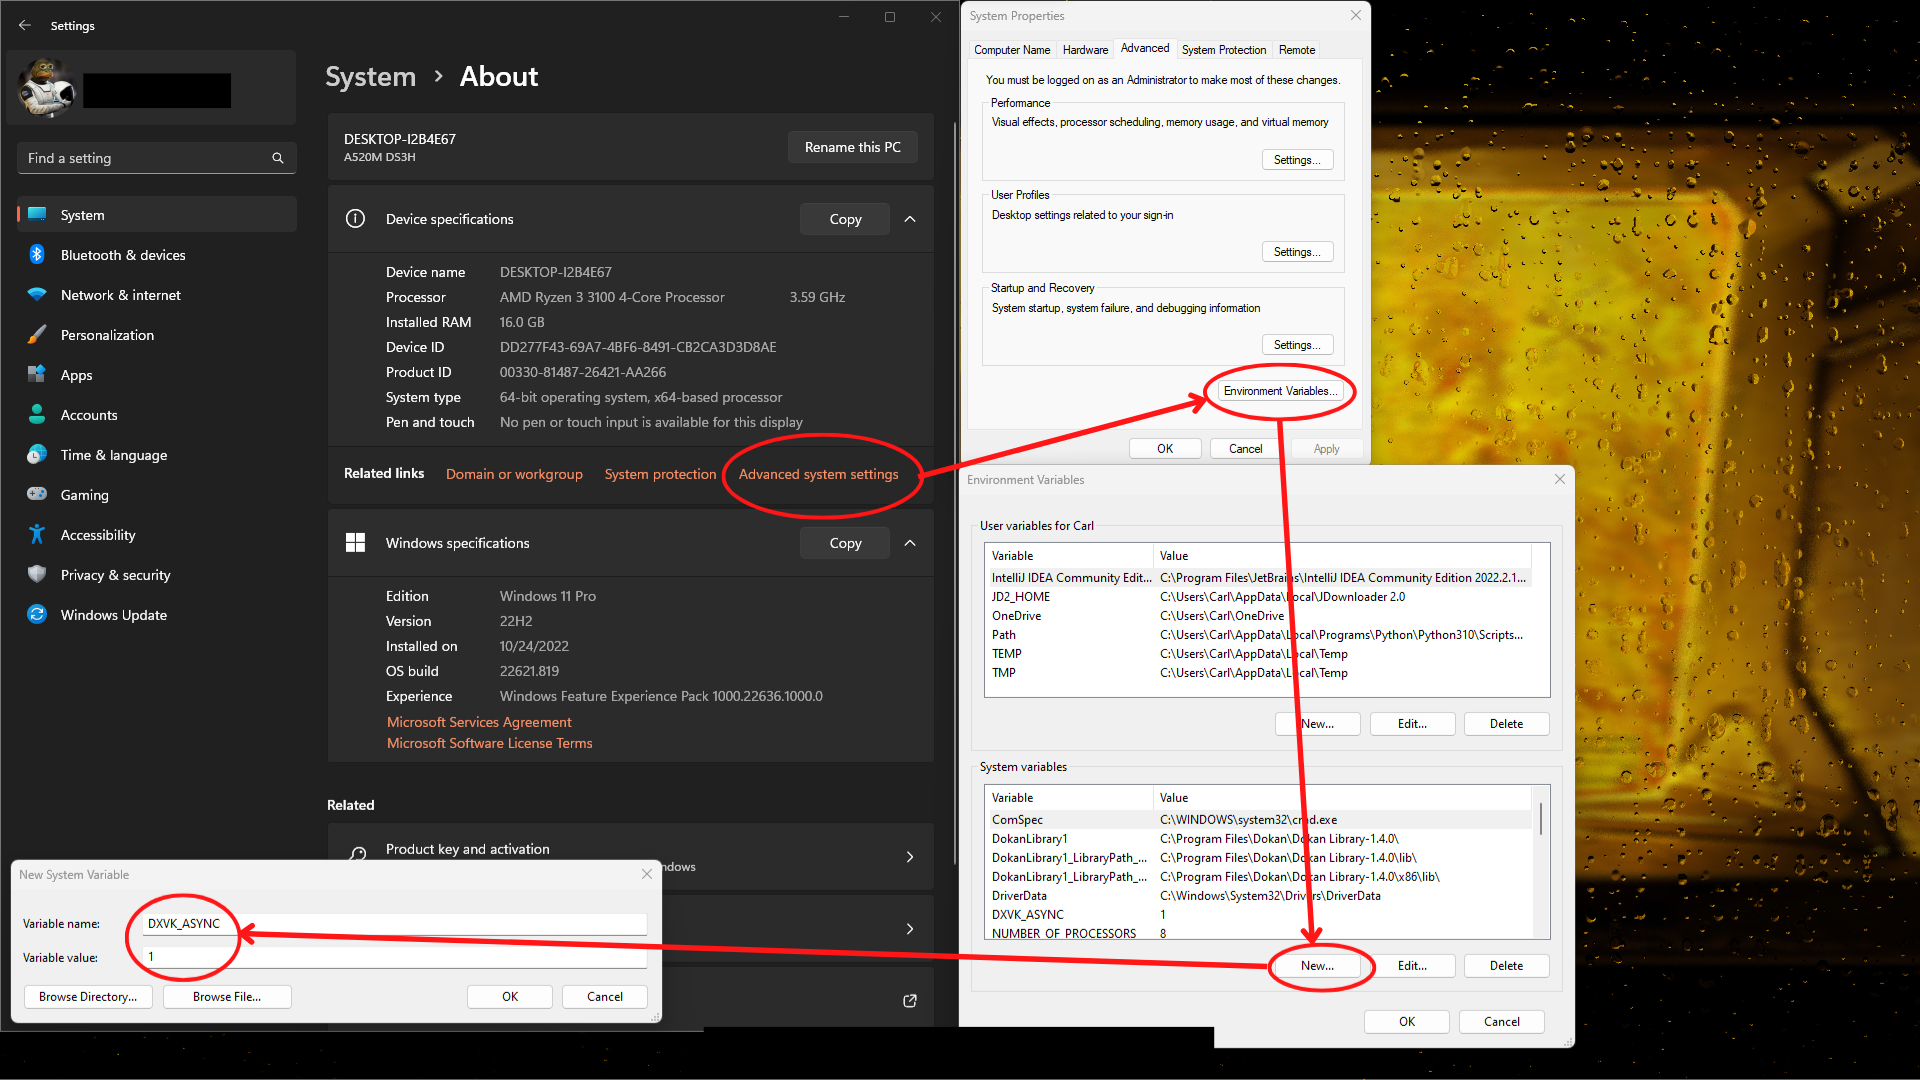Open Microsoft Software License Terms link
1920x1080 pixels.
point(490,743)
